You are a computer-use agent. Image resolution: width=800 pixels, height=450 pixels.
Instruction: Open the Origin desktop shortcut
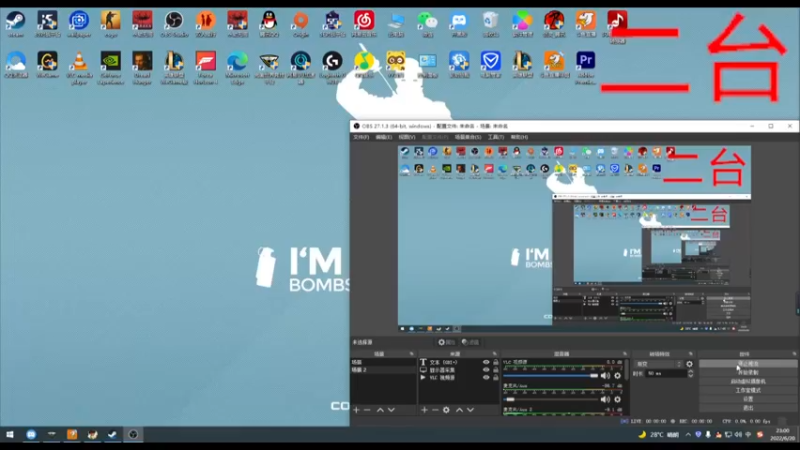[301, 24]
